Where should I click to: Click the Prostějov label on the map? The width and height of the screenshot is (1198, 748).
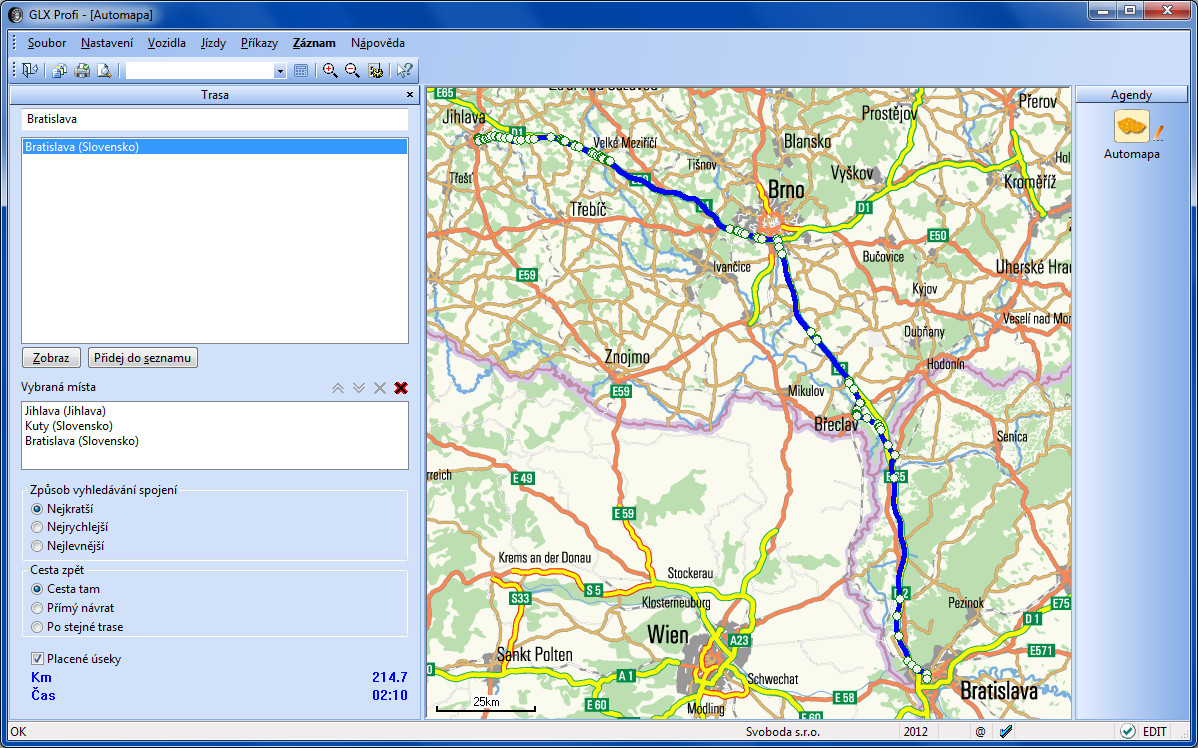(889, 114)
